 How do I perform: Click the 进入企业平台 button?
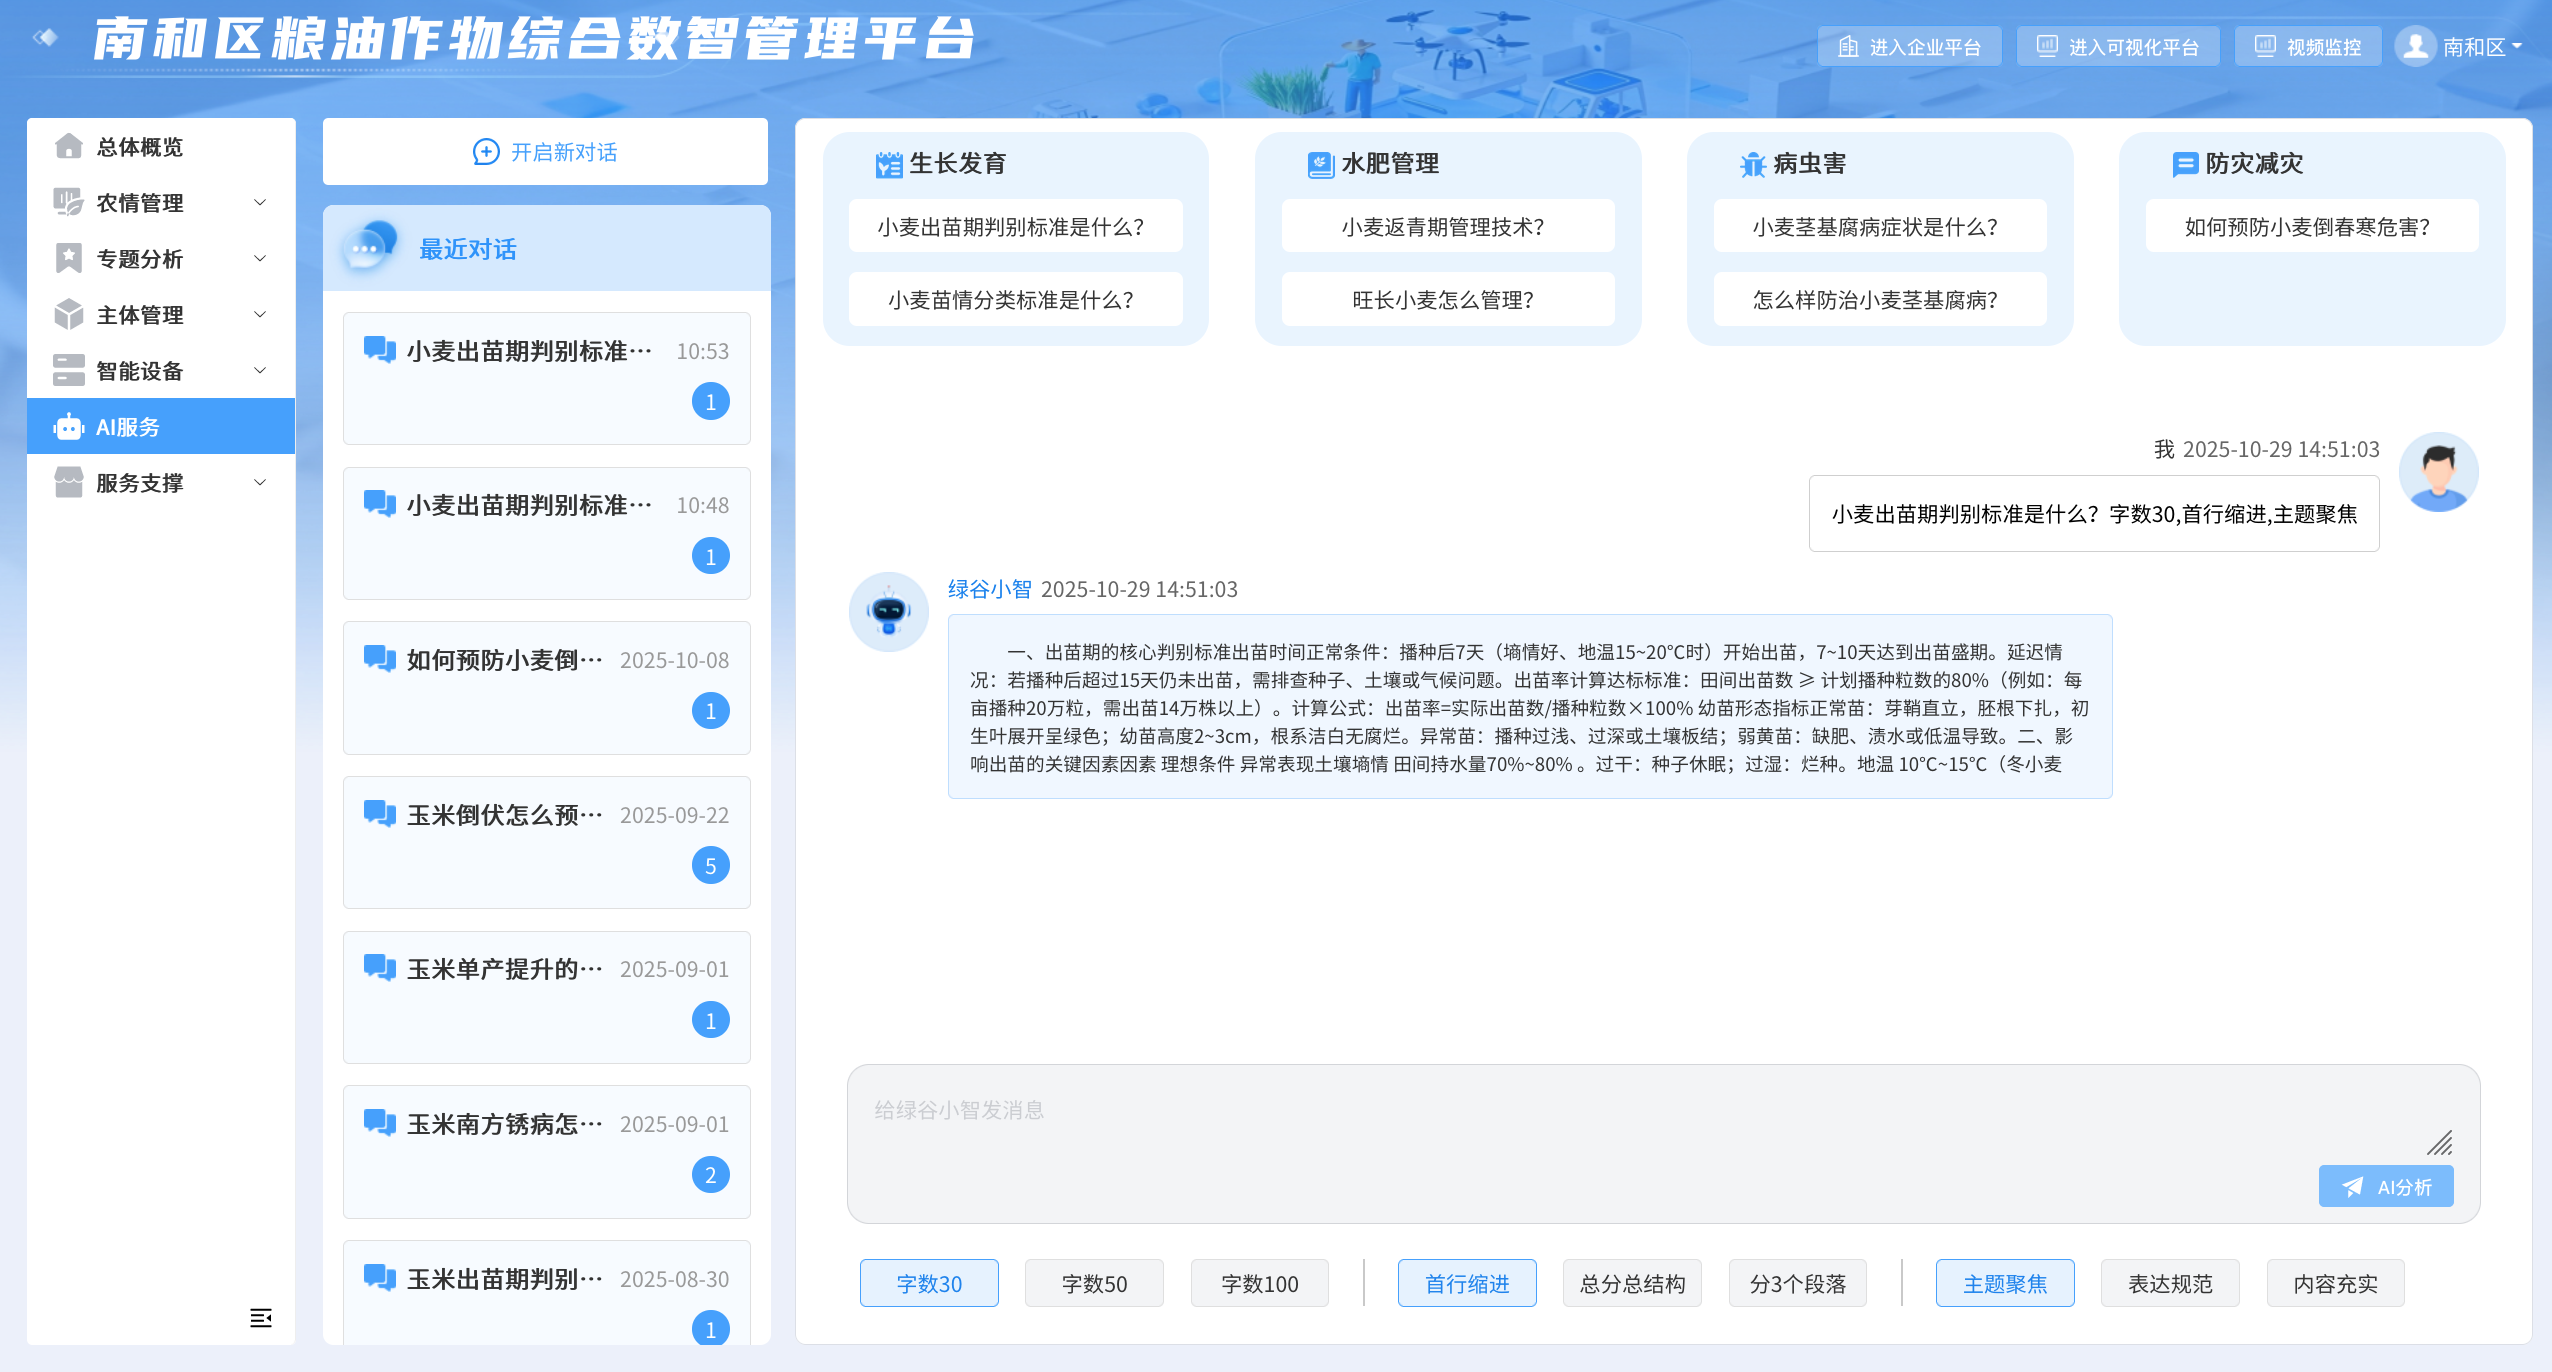pyautogui.click(x=1909, y=47)
